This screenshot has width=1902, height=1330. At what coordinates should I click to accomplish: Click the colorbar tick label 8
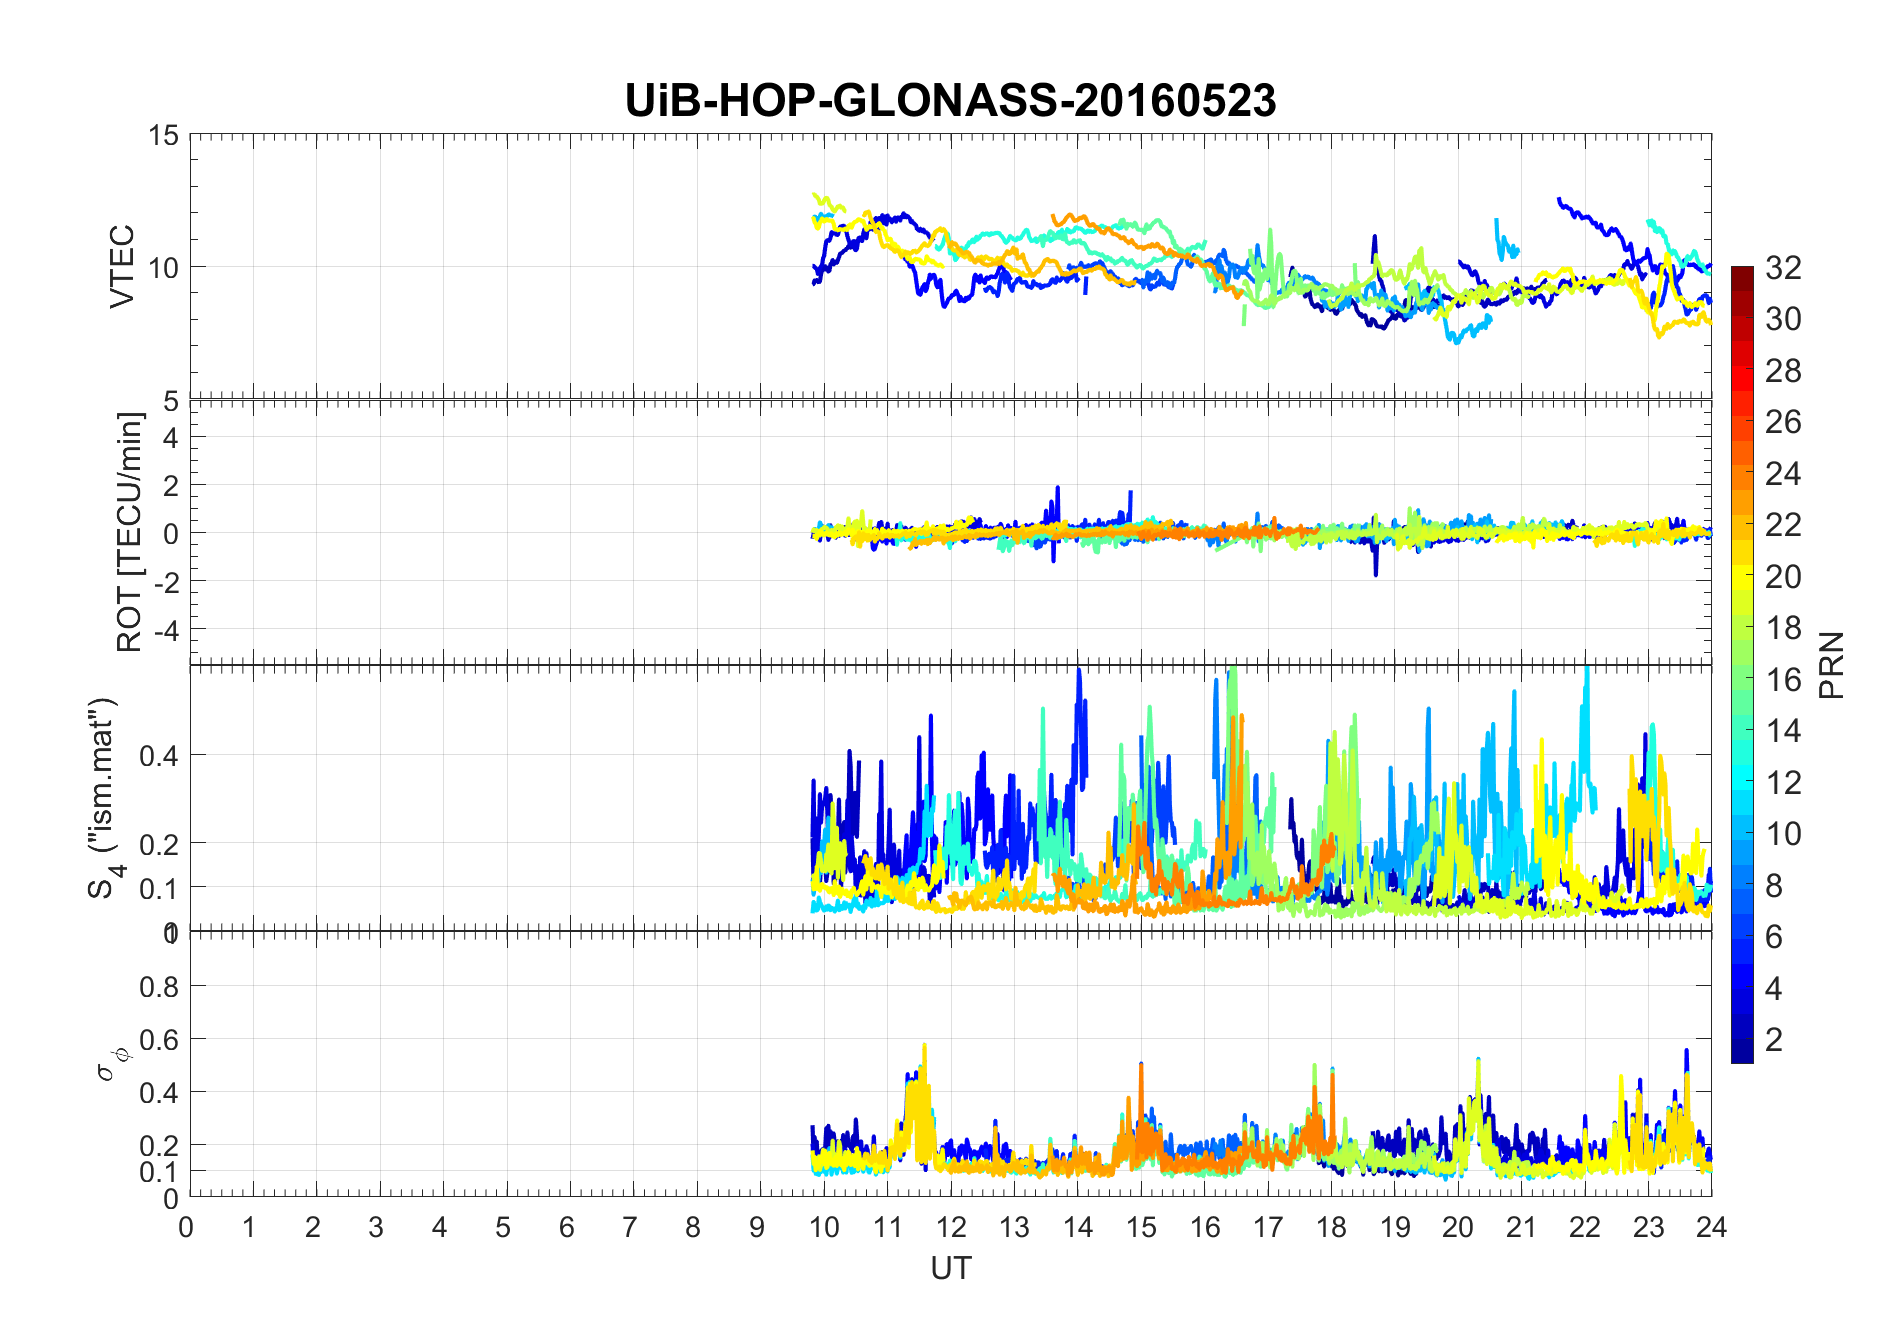point(1774,885)
